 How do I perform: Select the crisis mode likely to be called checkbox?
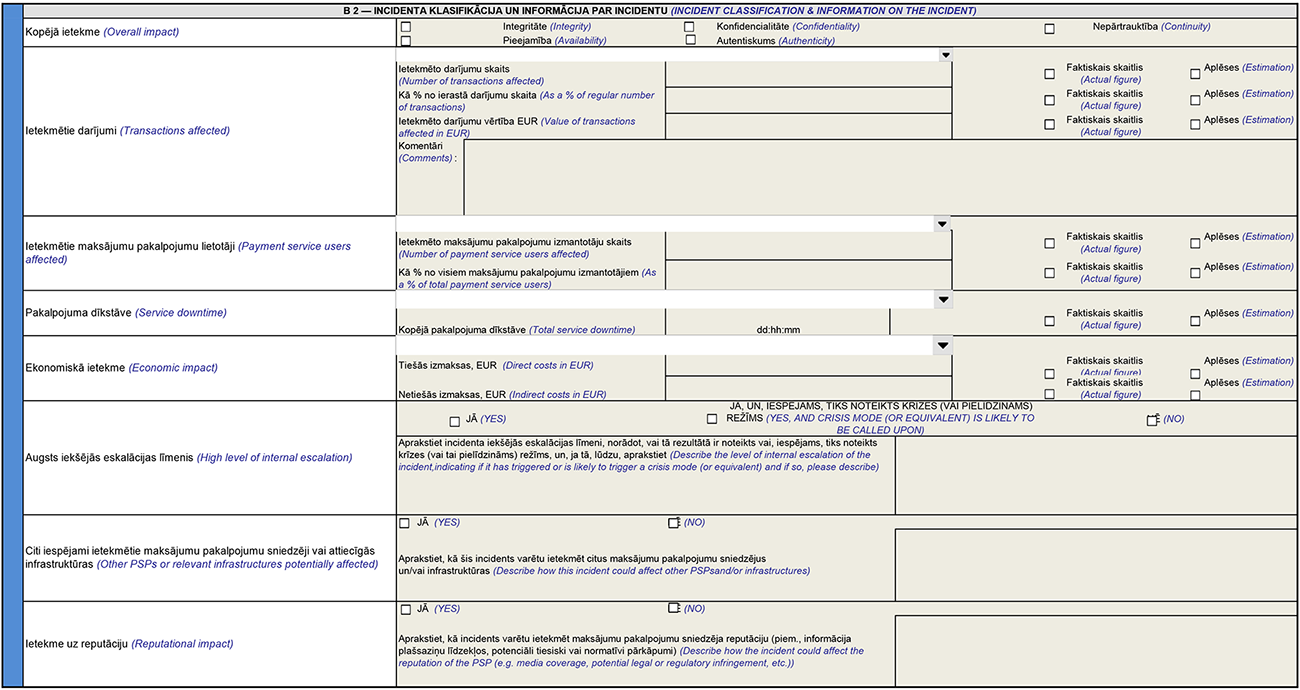(712, 419)
